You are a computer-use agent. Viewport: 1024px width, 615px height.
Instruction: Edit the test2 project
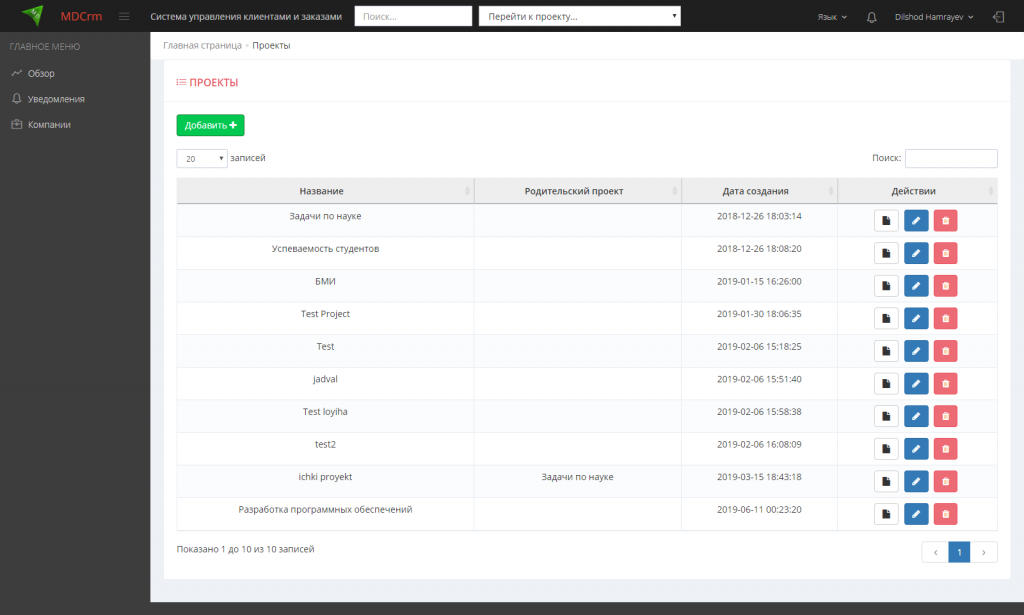916,449
